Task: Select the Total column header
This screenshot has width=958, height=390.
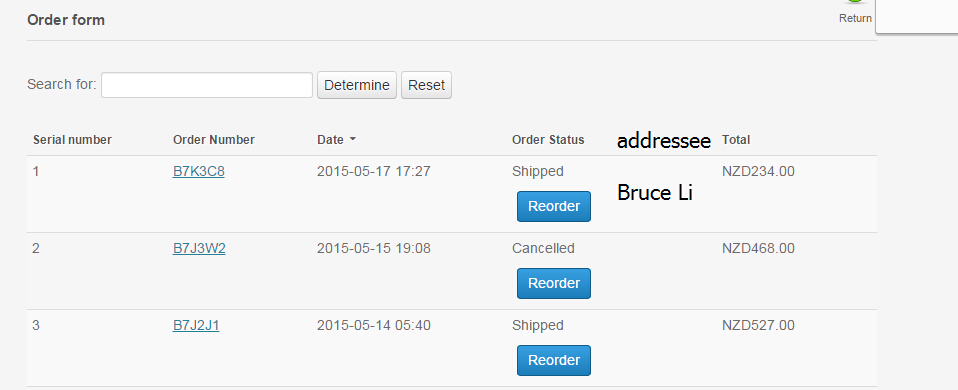Action: point(736,140)
